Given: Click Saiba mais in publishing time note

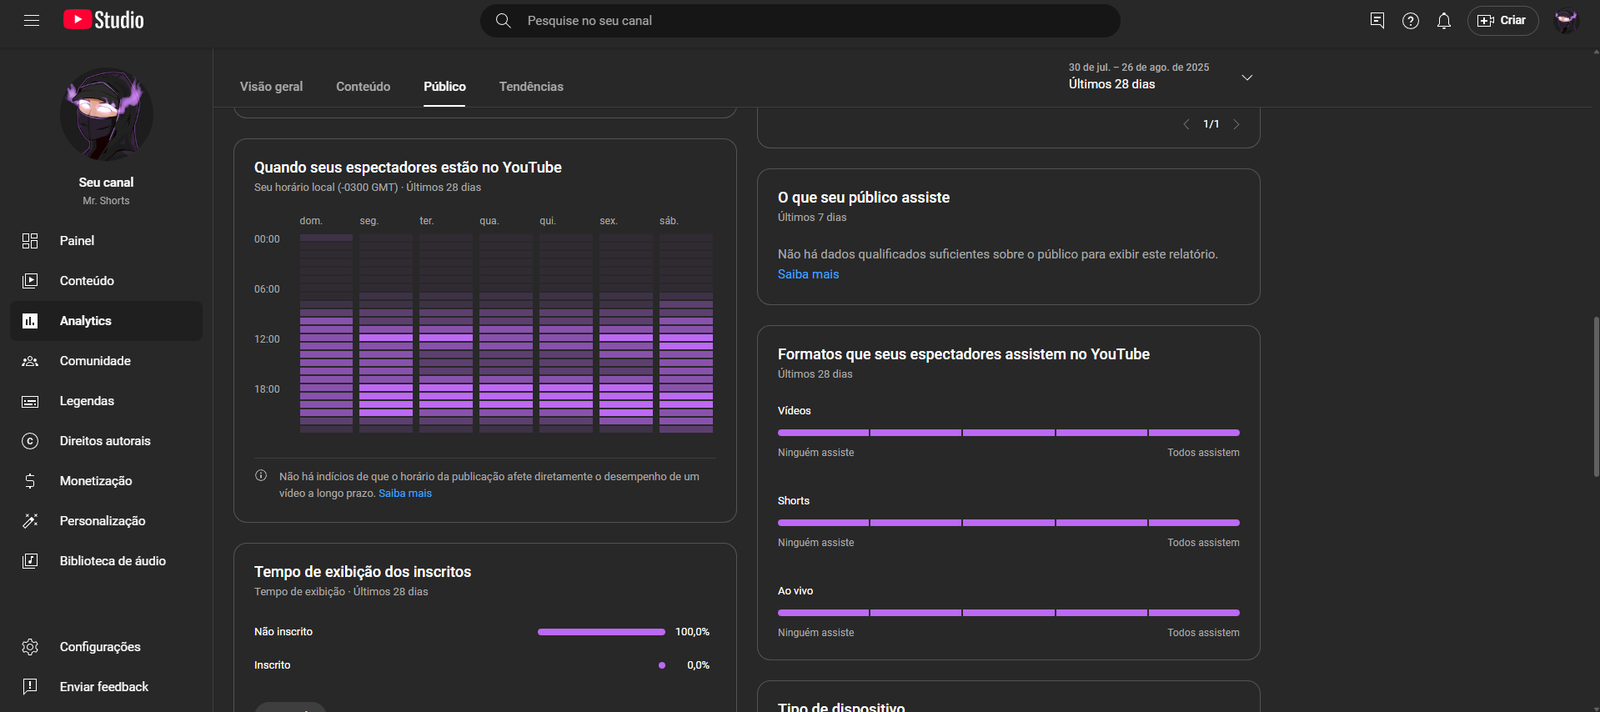Looking at the screenshot, I should click(405, 493).
